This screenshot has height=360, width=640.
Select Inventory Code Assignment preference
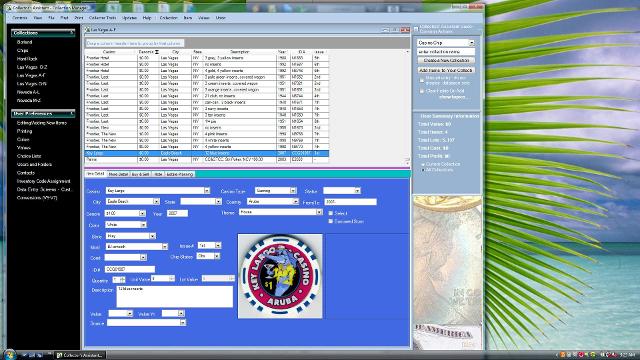tap(44, 181)
